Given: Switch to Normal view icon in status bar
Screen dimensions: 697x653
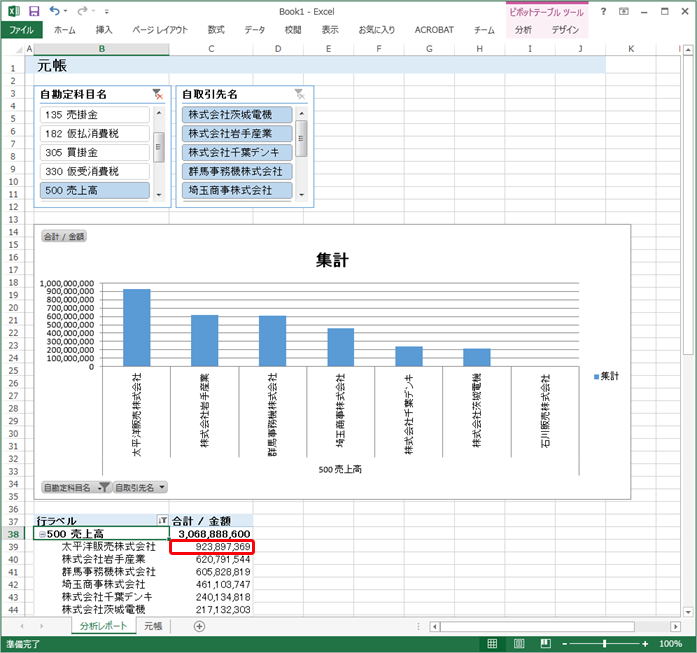Looking at the screenshot, I should 492,643.
